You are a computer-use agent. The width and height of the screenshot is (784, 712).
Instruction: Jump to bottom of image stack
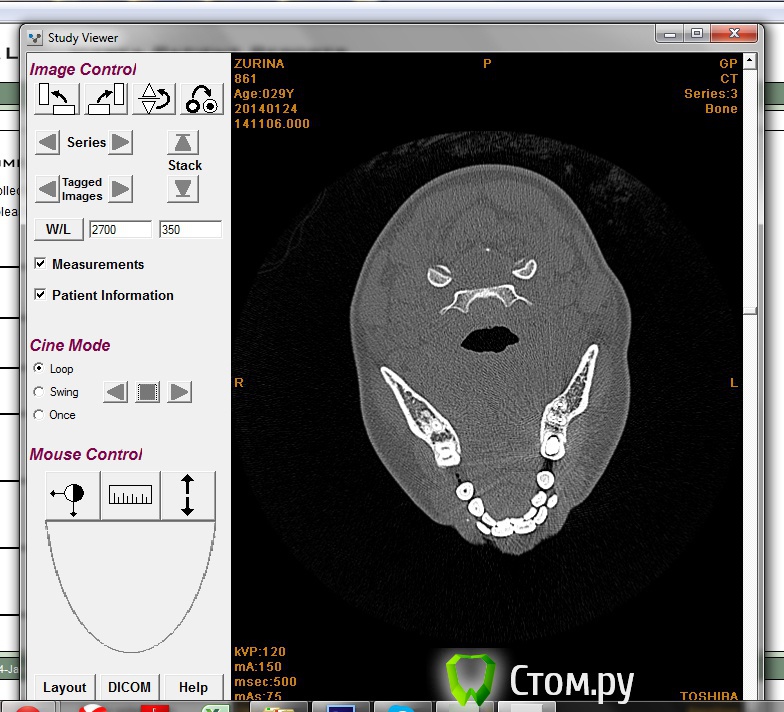pos(183,188)
